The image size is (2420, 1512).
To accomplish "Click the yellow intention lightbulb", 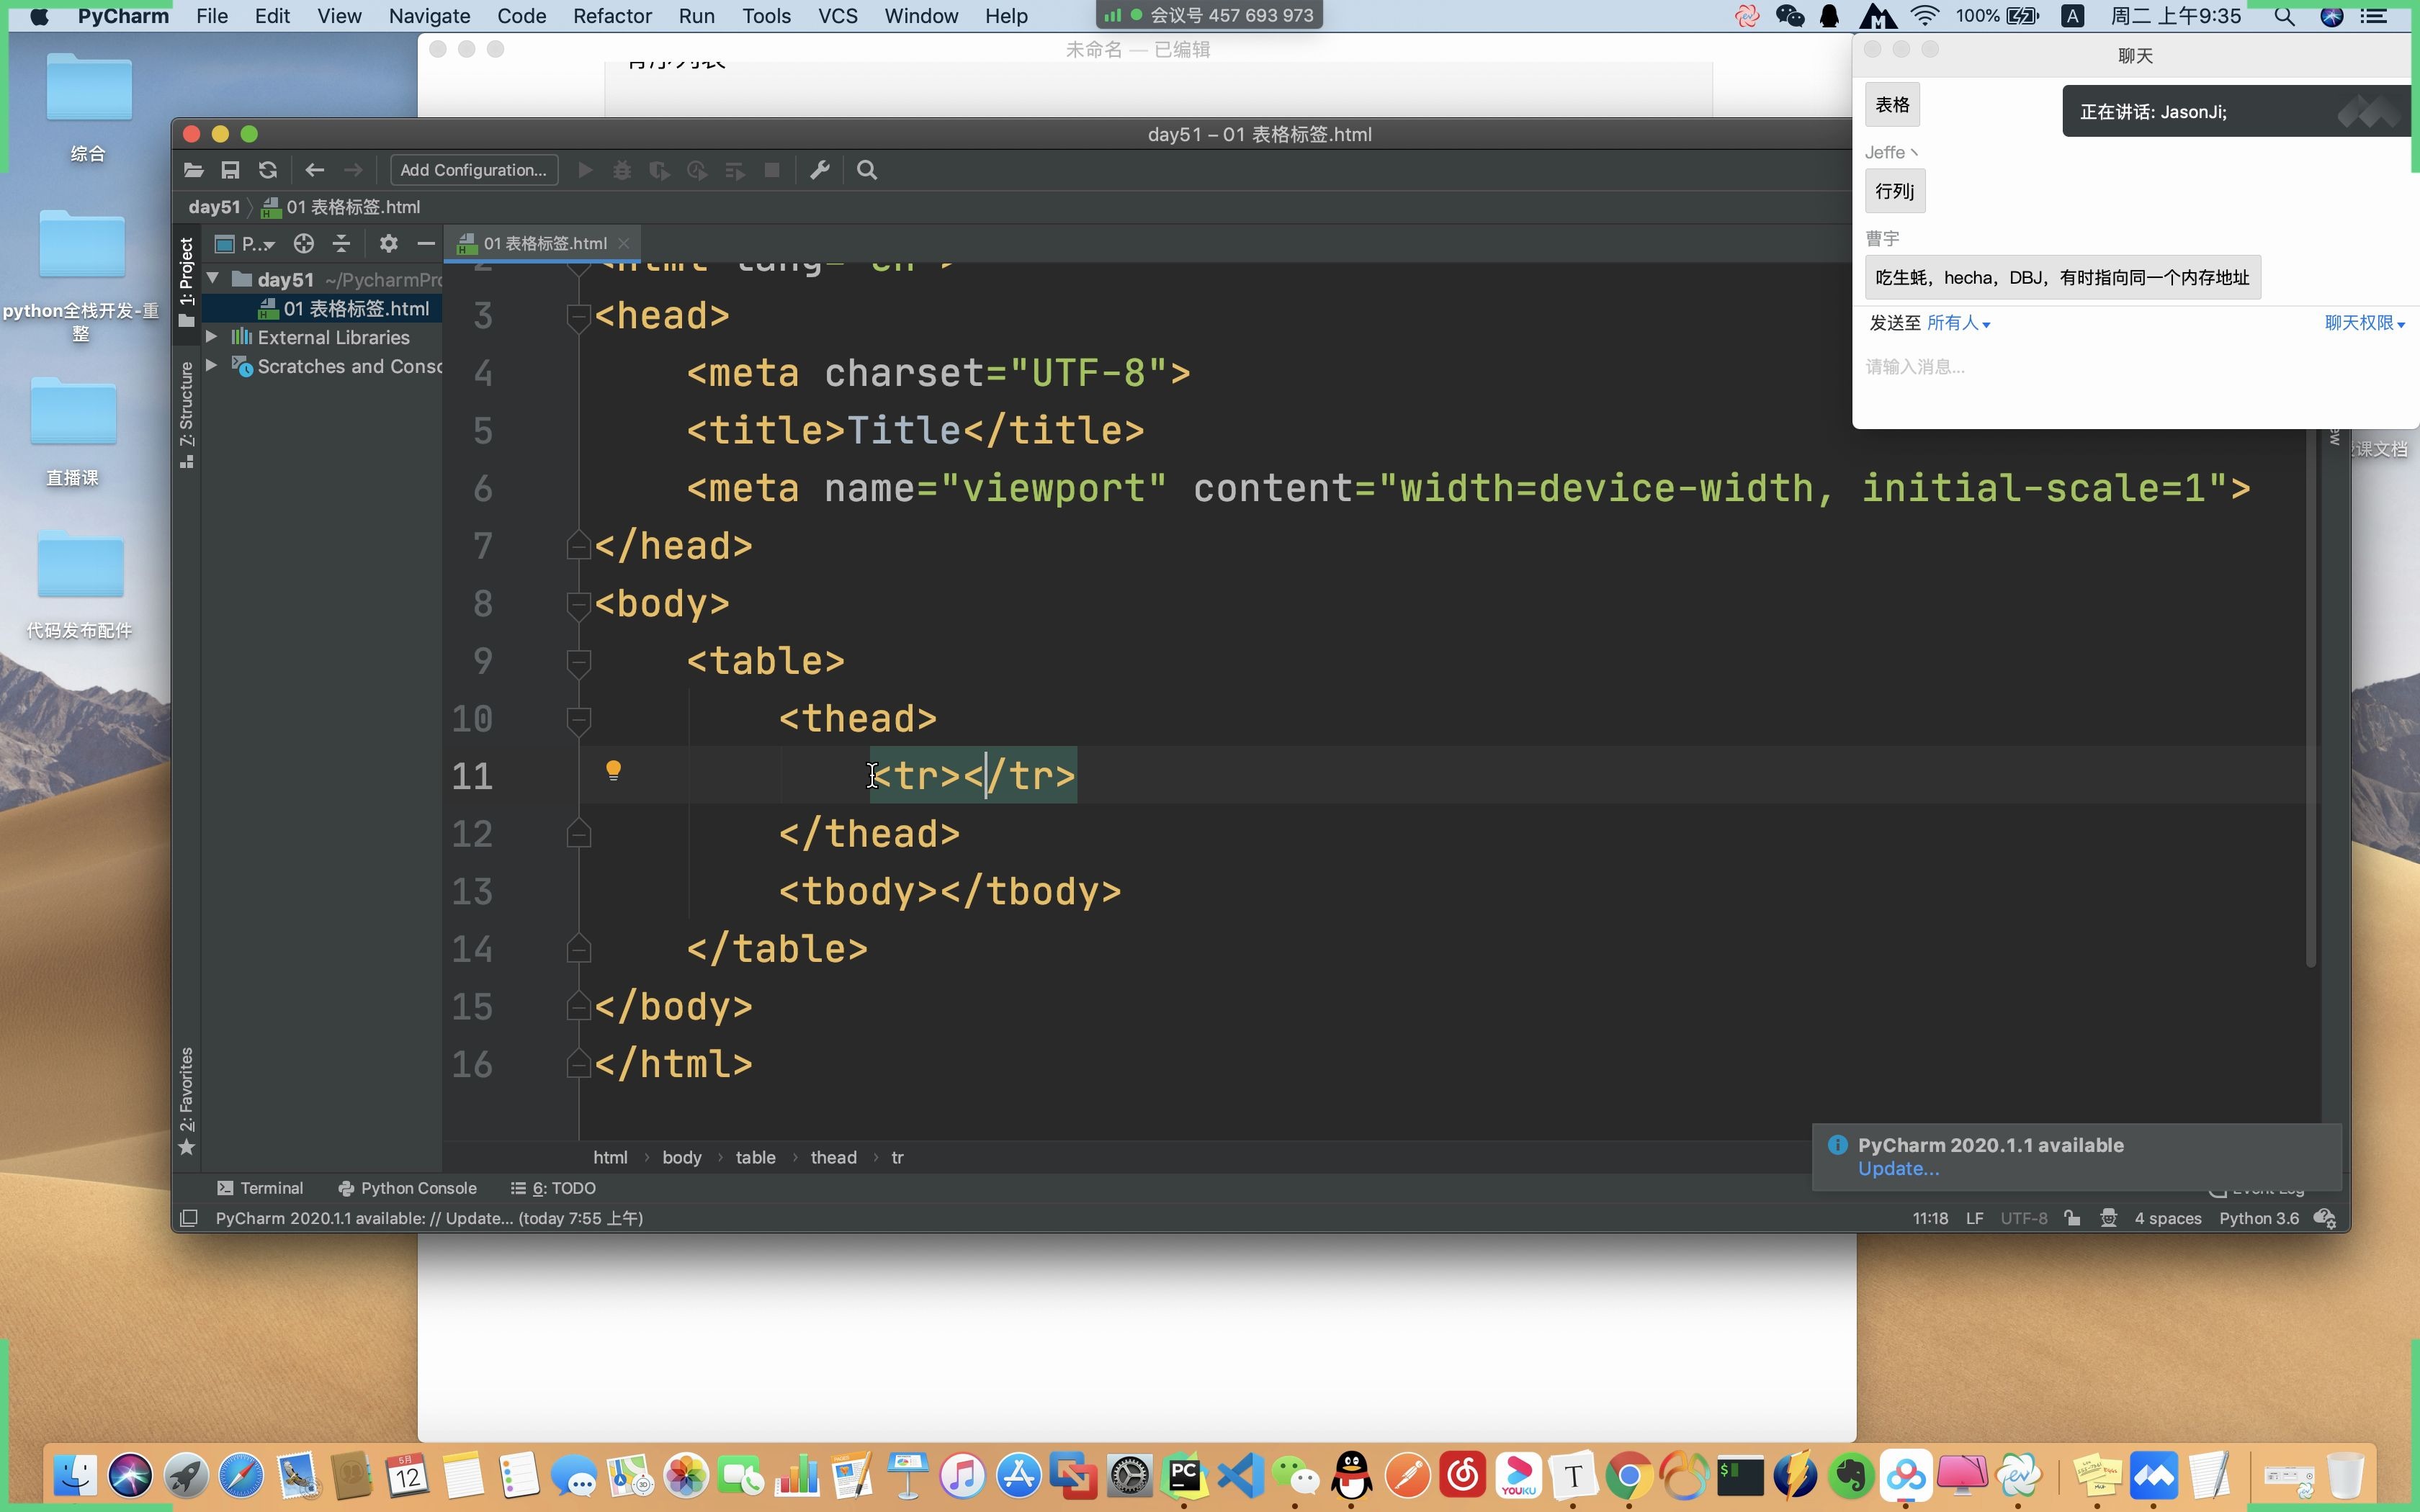I will 613,770.
